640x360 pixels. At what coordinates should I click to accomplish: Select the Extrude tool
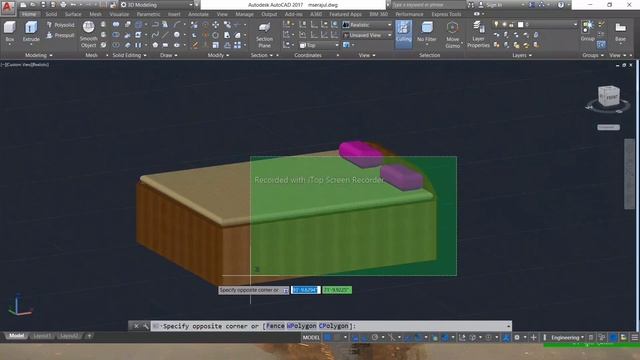(x=31, y=32)
